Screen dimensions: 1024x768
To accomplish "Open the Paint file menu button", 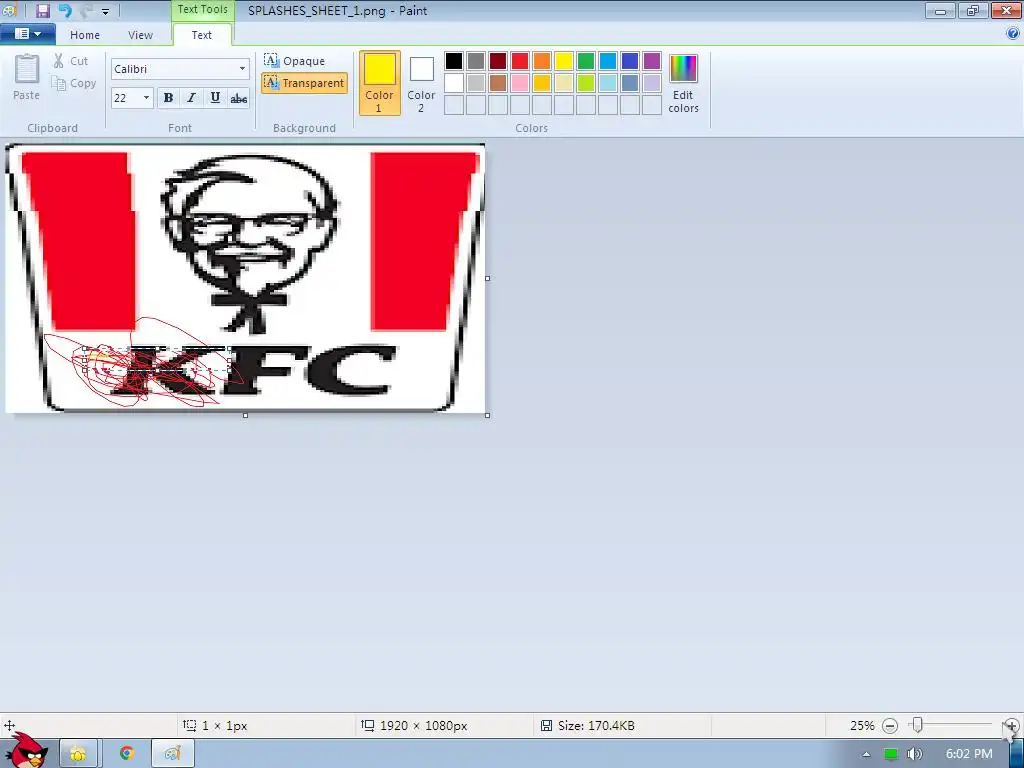I will click(x=27, y=34).
